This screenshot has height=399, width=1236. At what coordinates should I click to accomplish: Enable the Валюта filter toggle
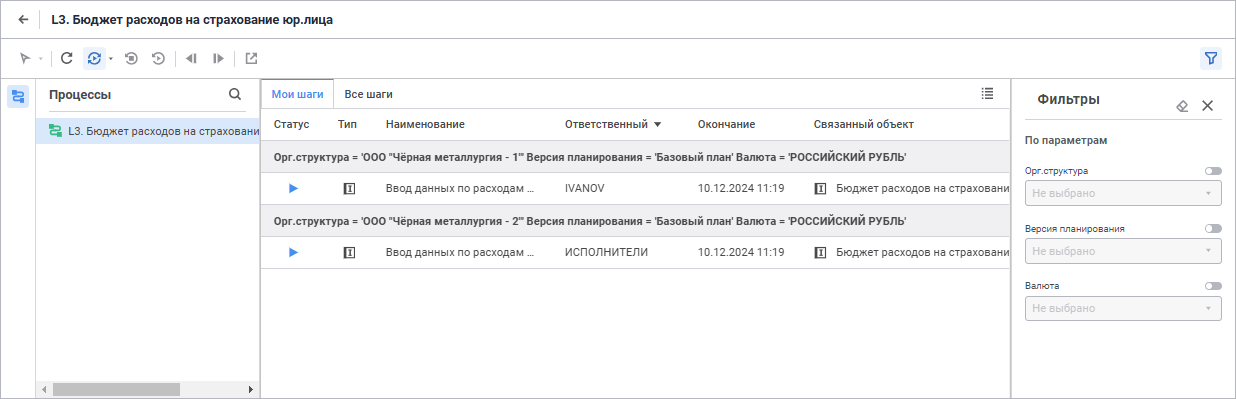point(1213,286)
